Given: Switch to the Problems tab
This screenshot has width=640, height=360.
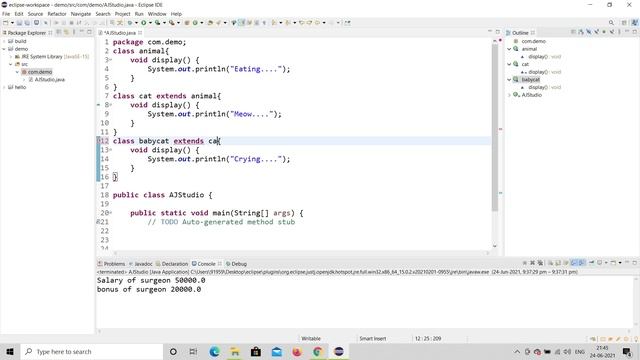Looking at the screenshot, I should coord(111,264).
